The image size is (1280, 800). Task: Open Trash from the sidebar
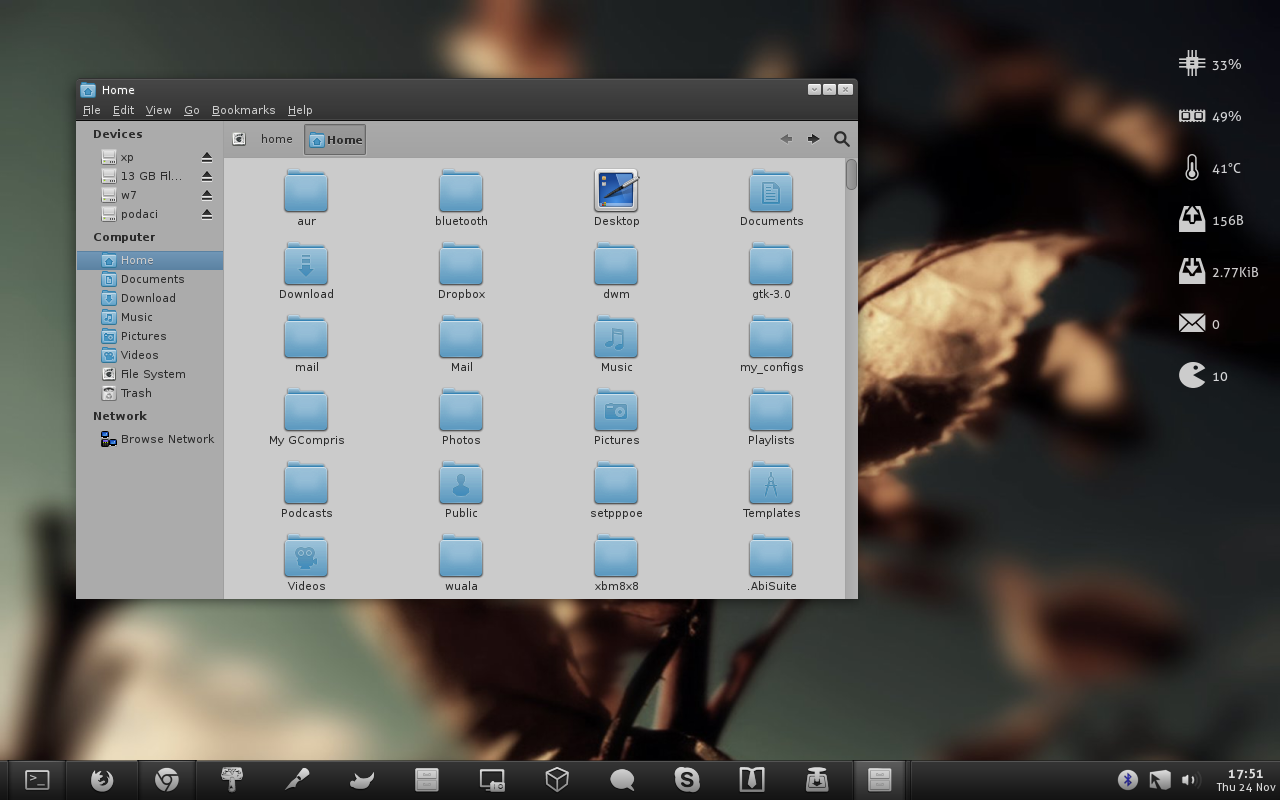150,393
